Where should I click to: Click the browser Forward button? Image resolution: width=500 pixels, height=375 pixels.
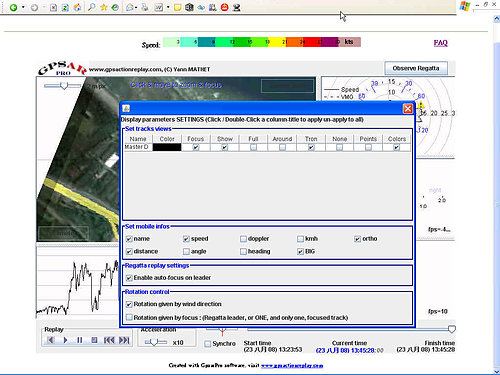(x=34, y=7)
